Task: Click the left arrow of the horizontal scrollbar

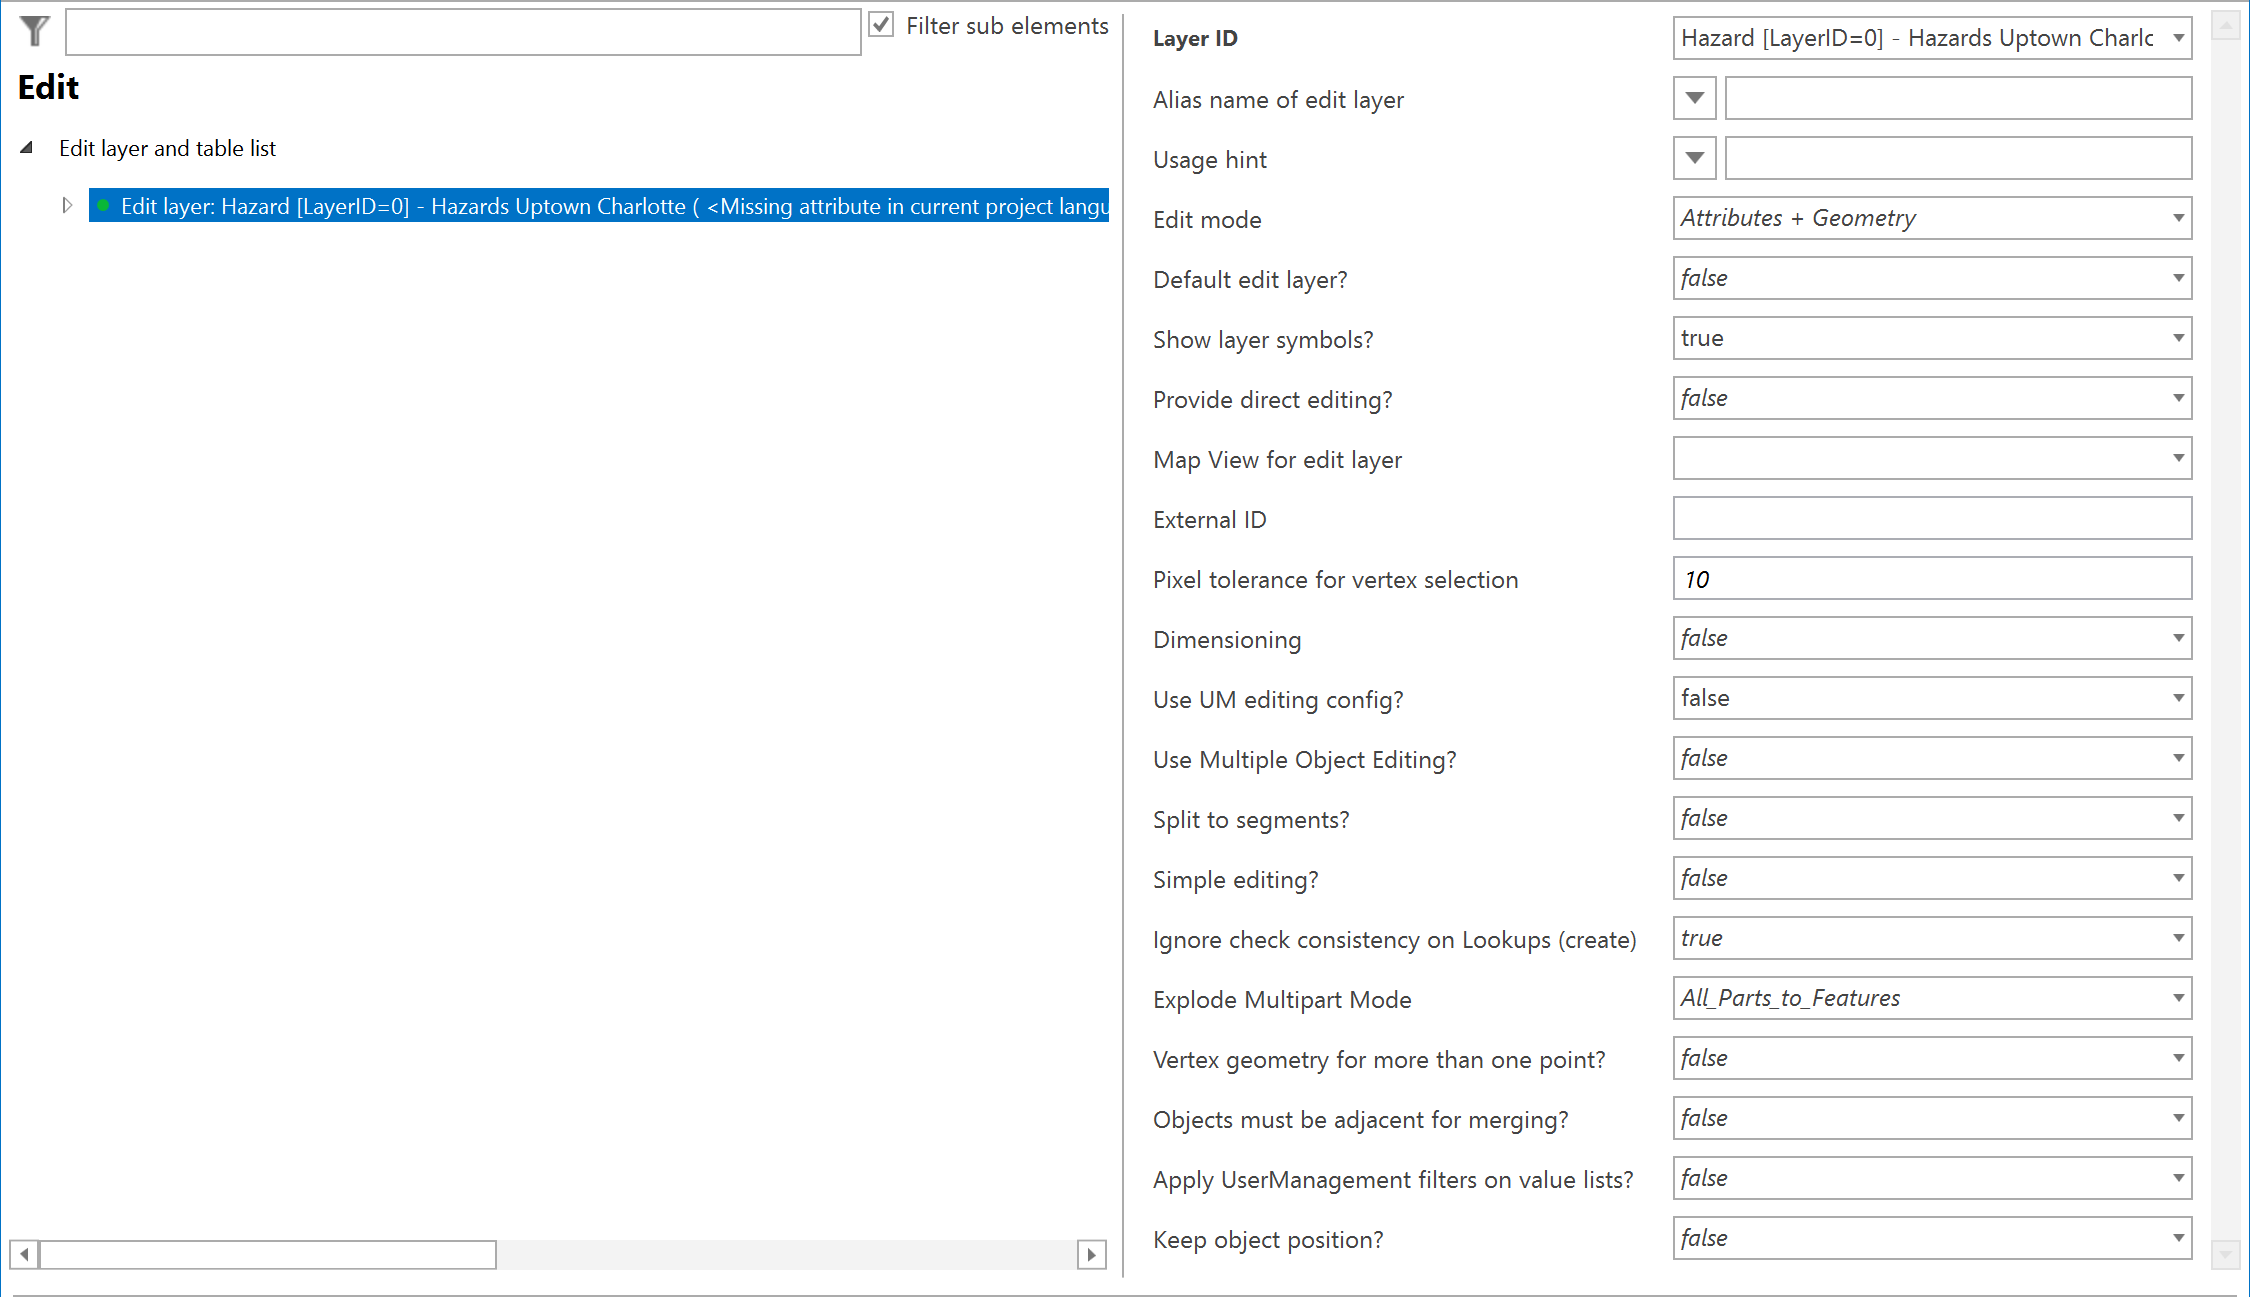Action: pyautogui.click(x=22, y=1254)
